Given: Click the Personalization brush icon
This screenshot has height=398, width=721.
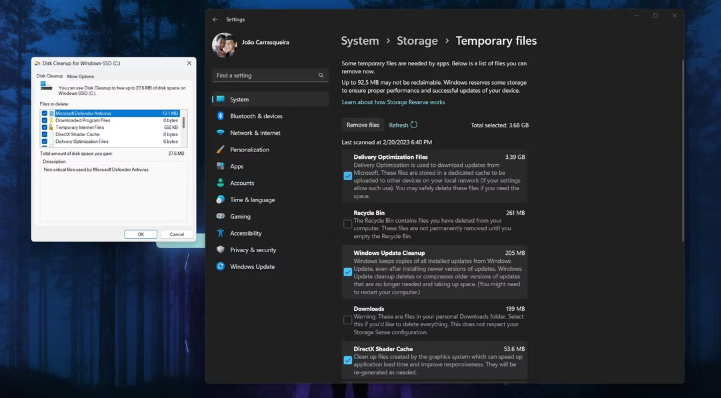Looking at the screenshot, I should pos(221,149).
